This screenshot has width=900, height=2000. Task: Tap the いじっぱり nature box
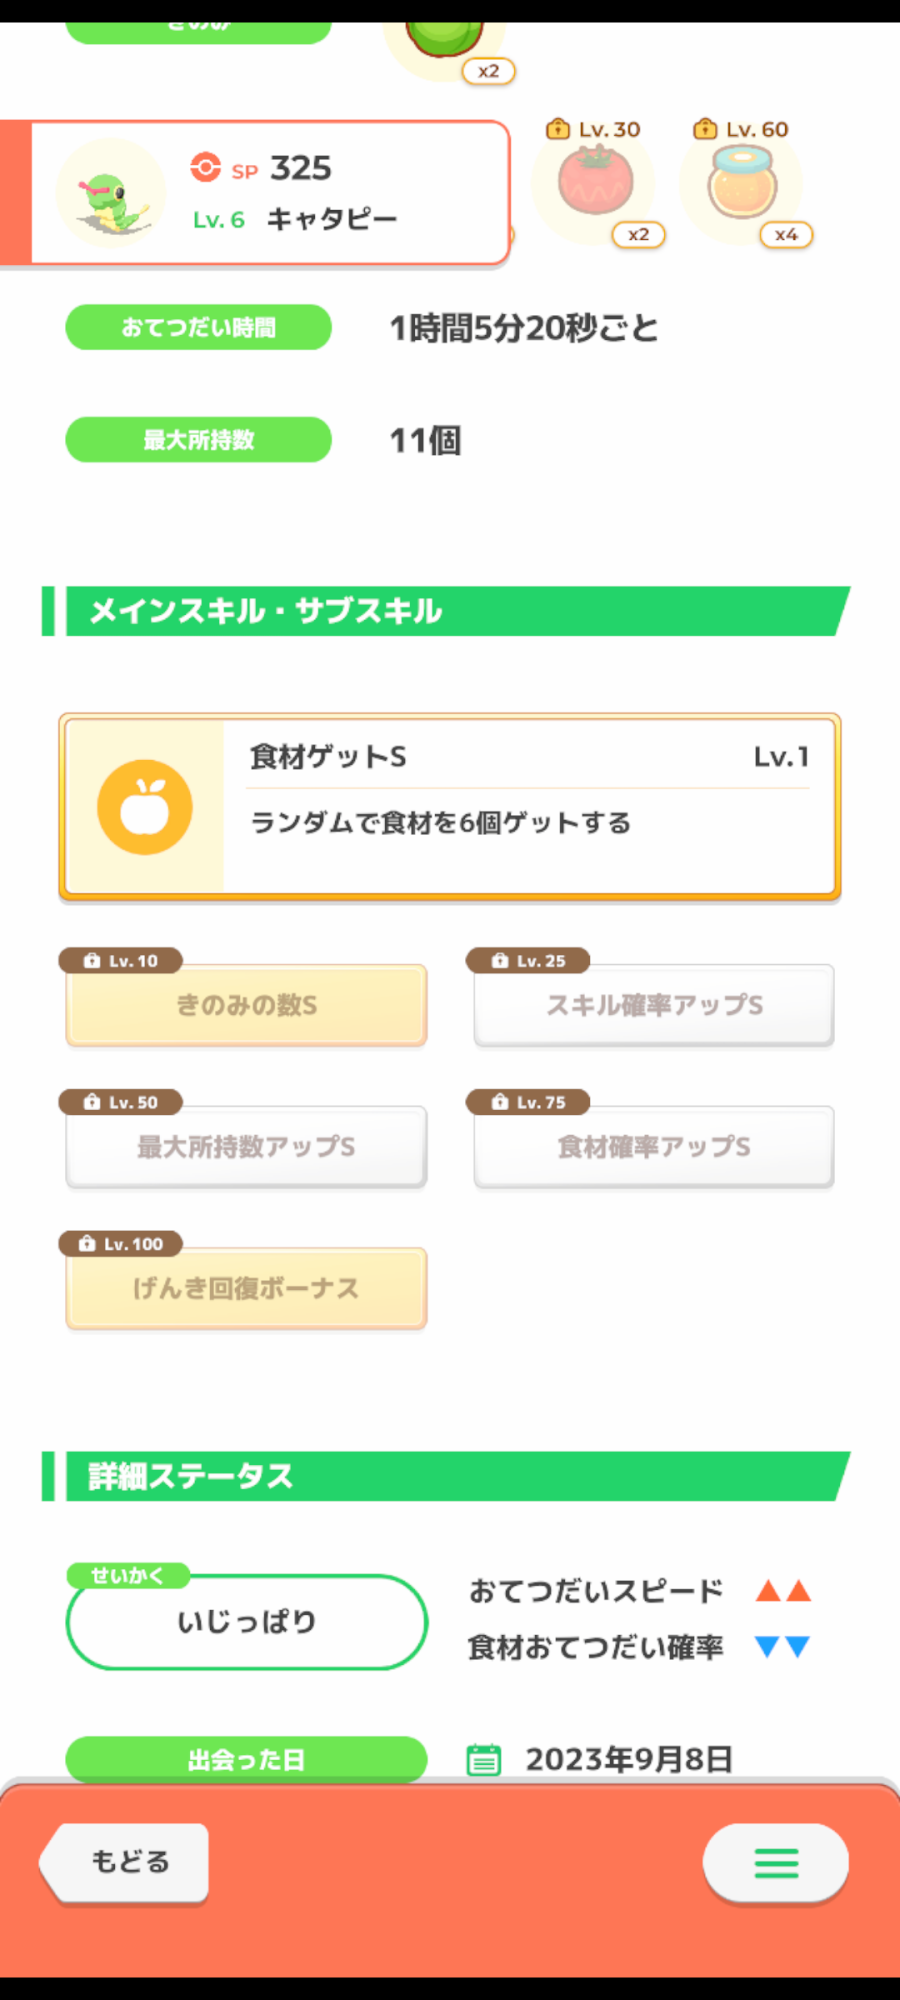[247, 1622]
